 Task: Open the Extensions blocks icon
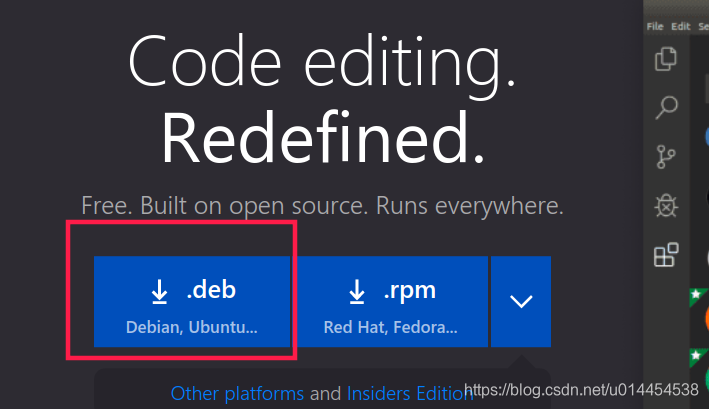(x=666, y=255)
